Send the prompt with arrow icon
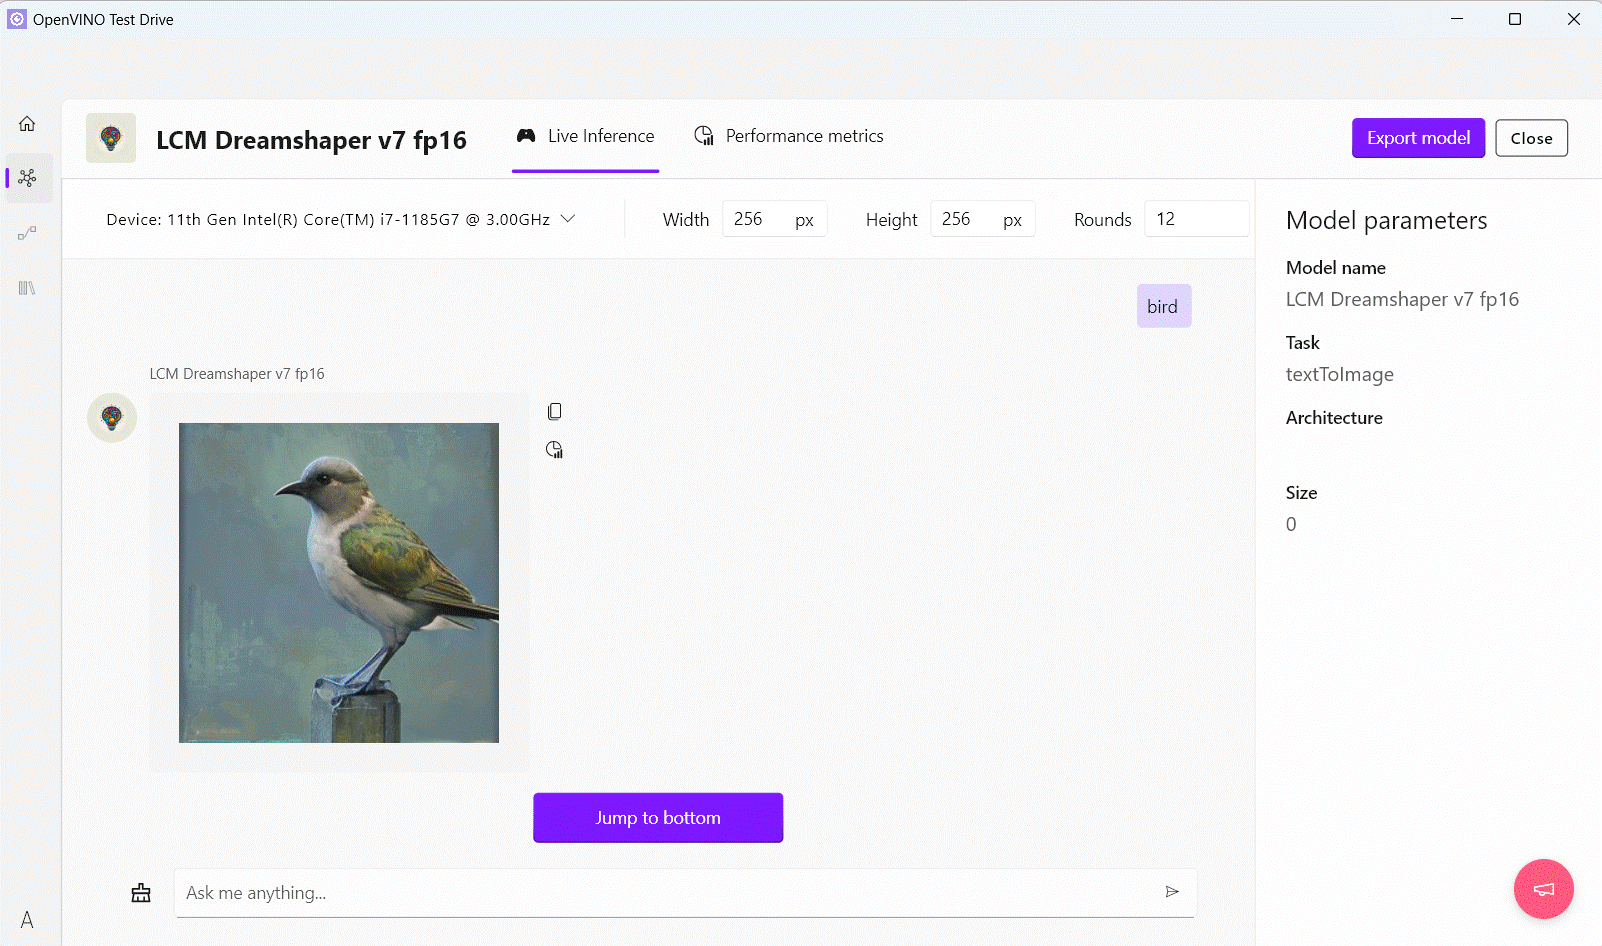This screenshot has height=946, width=1602. point(1172,892)
